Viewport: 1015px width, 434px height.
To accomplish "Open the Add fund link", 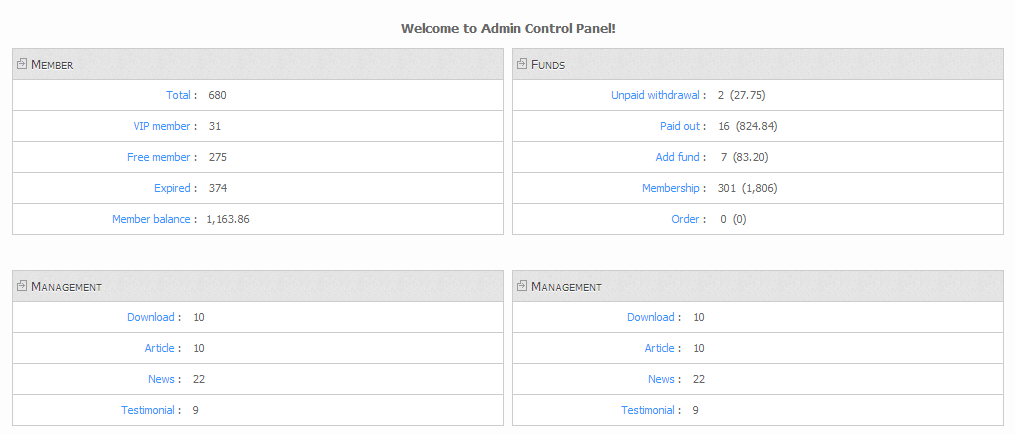I will click(x=678, y=157).
